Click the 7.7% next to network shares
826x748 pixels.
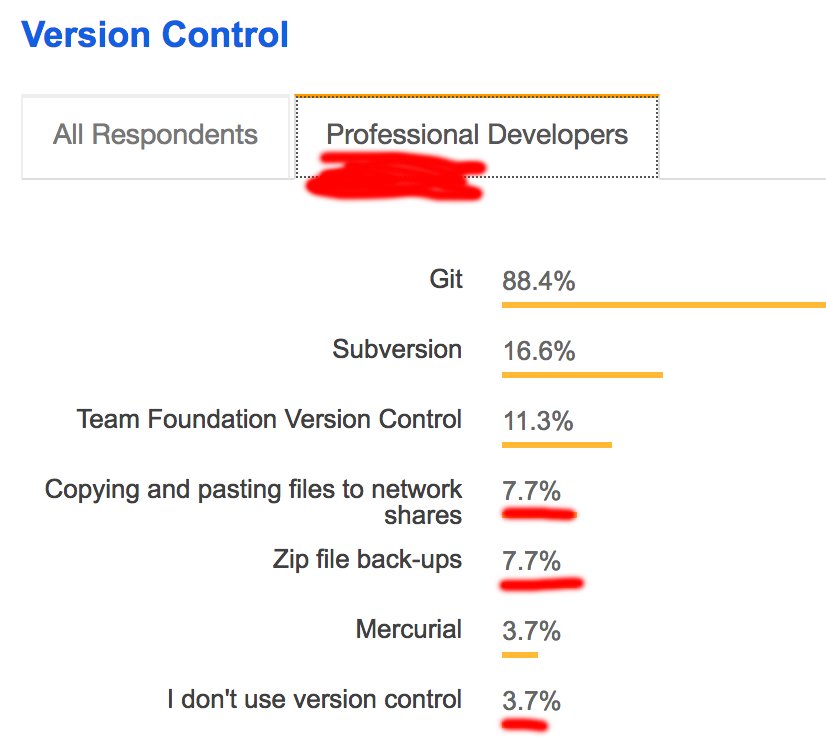[x=531, y=492]
